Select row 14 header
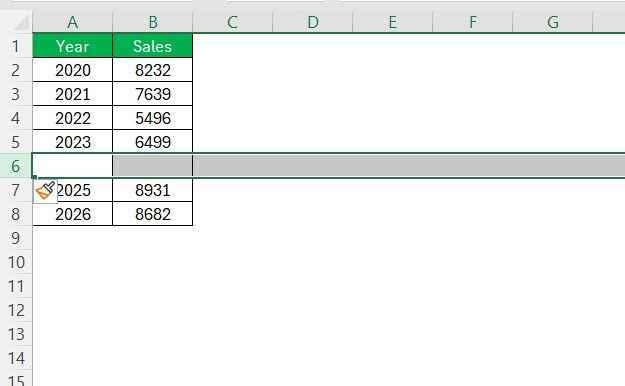625x386 pixels. point(16,358)
